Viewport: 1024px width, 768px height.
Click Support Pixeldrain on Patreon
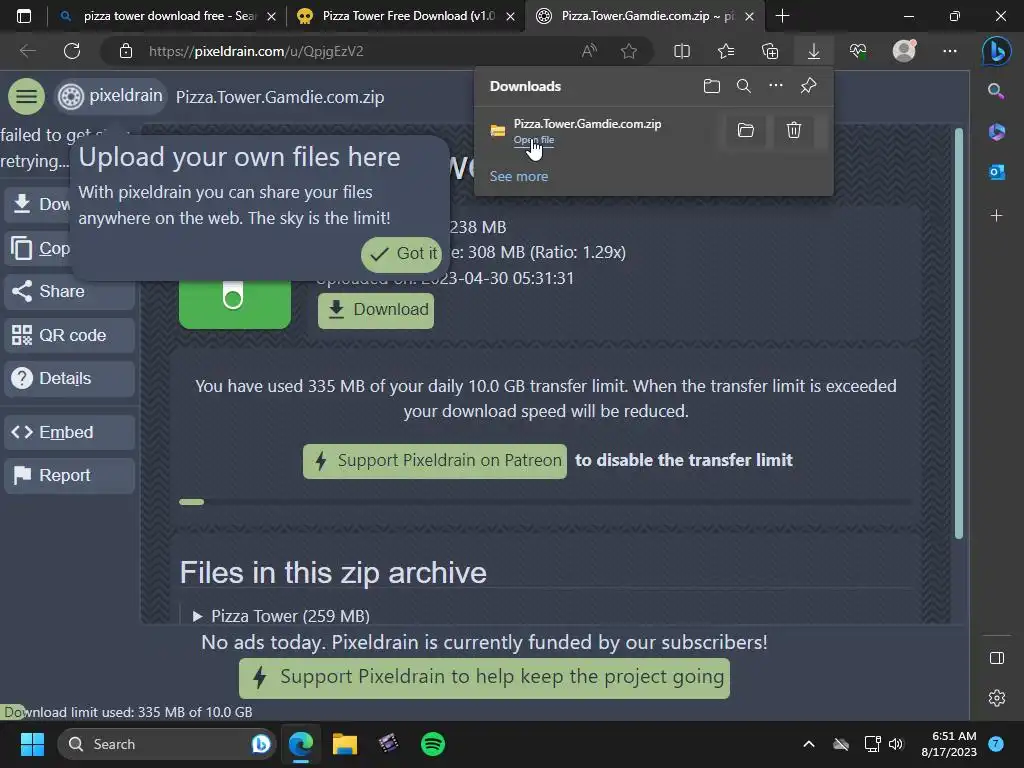tap(435, 460)
